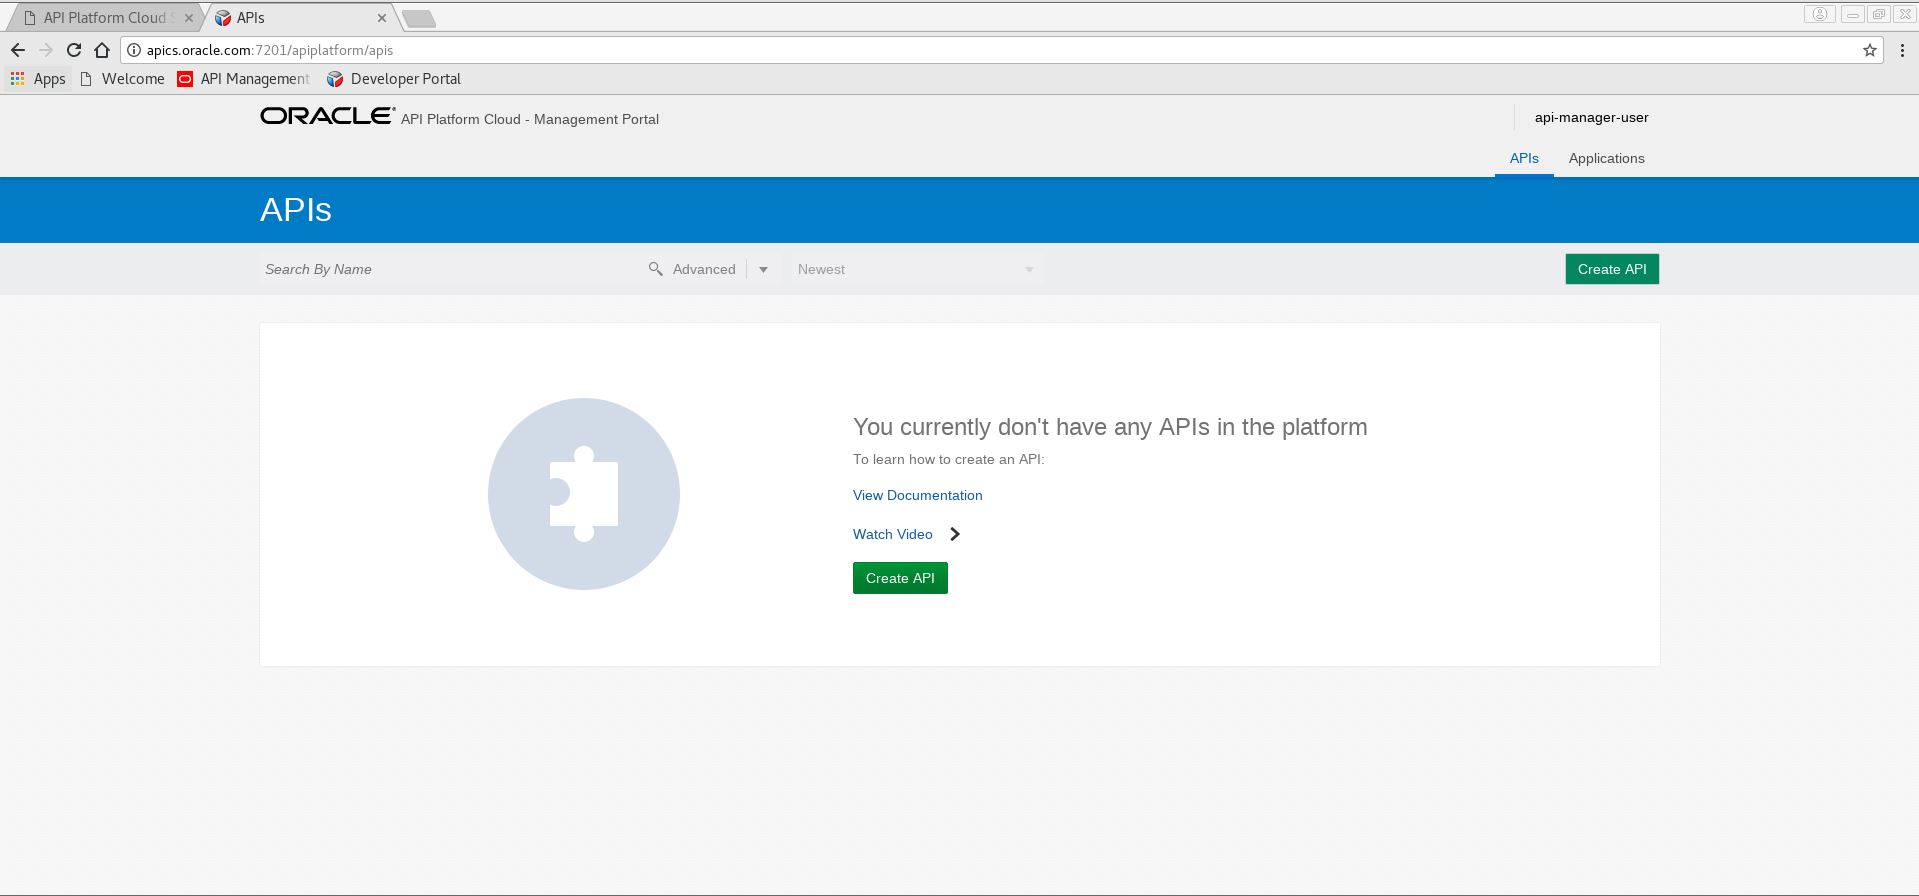This screenshot has width=1919, height=896.
Task: Click the Watch Video link
Action: coord(892,534)
